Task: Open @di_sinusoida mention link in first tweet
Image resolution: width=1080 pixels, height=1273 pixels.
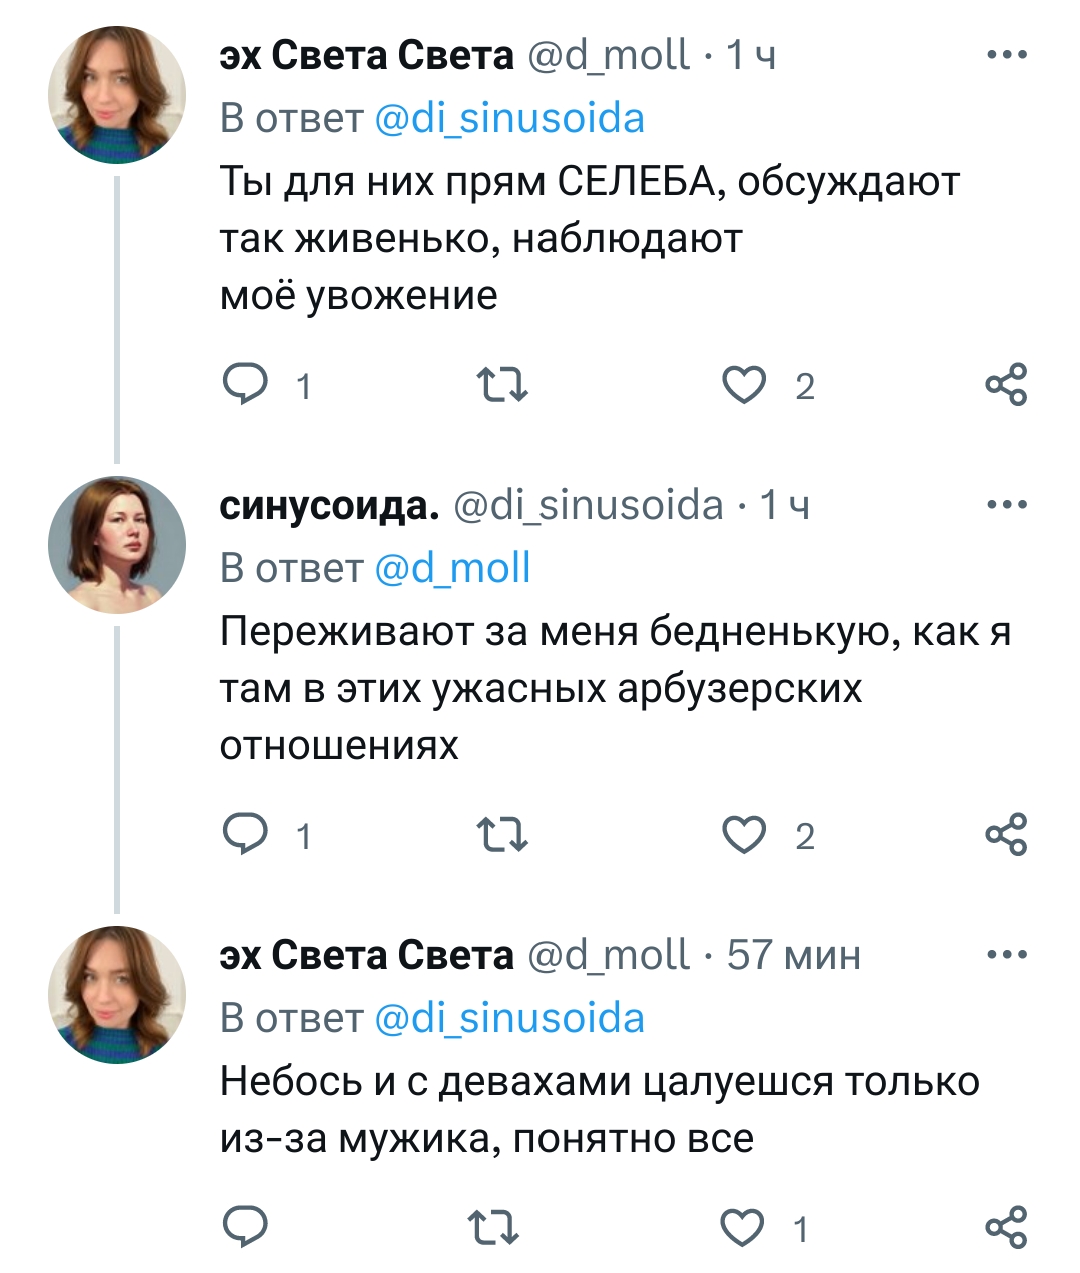Action: coord(509,118)
